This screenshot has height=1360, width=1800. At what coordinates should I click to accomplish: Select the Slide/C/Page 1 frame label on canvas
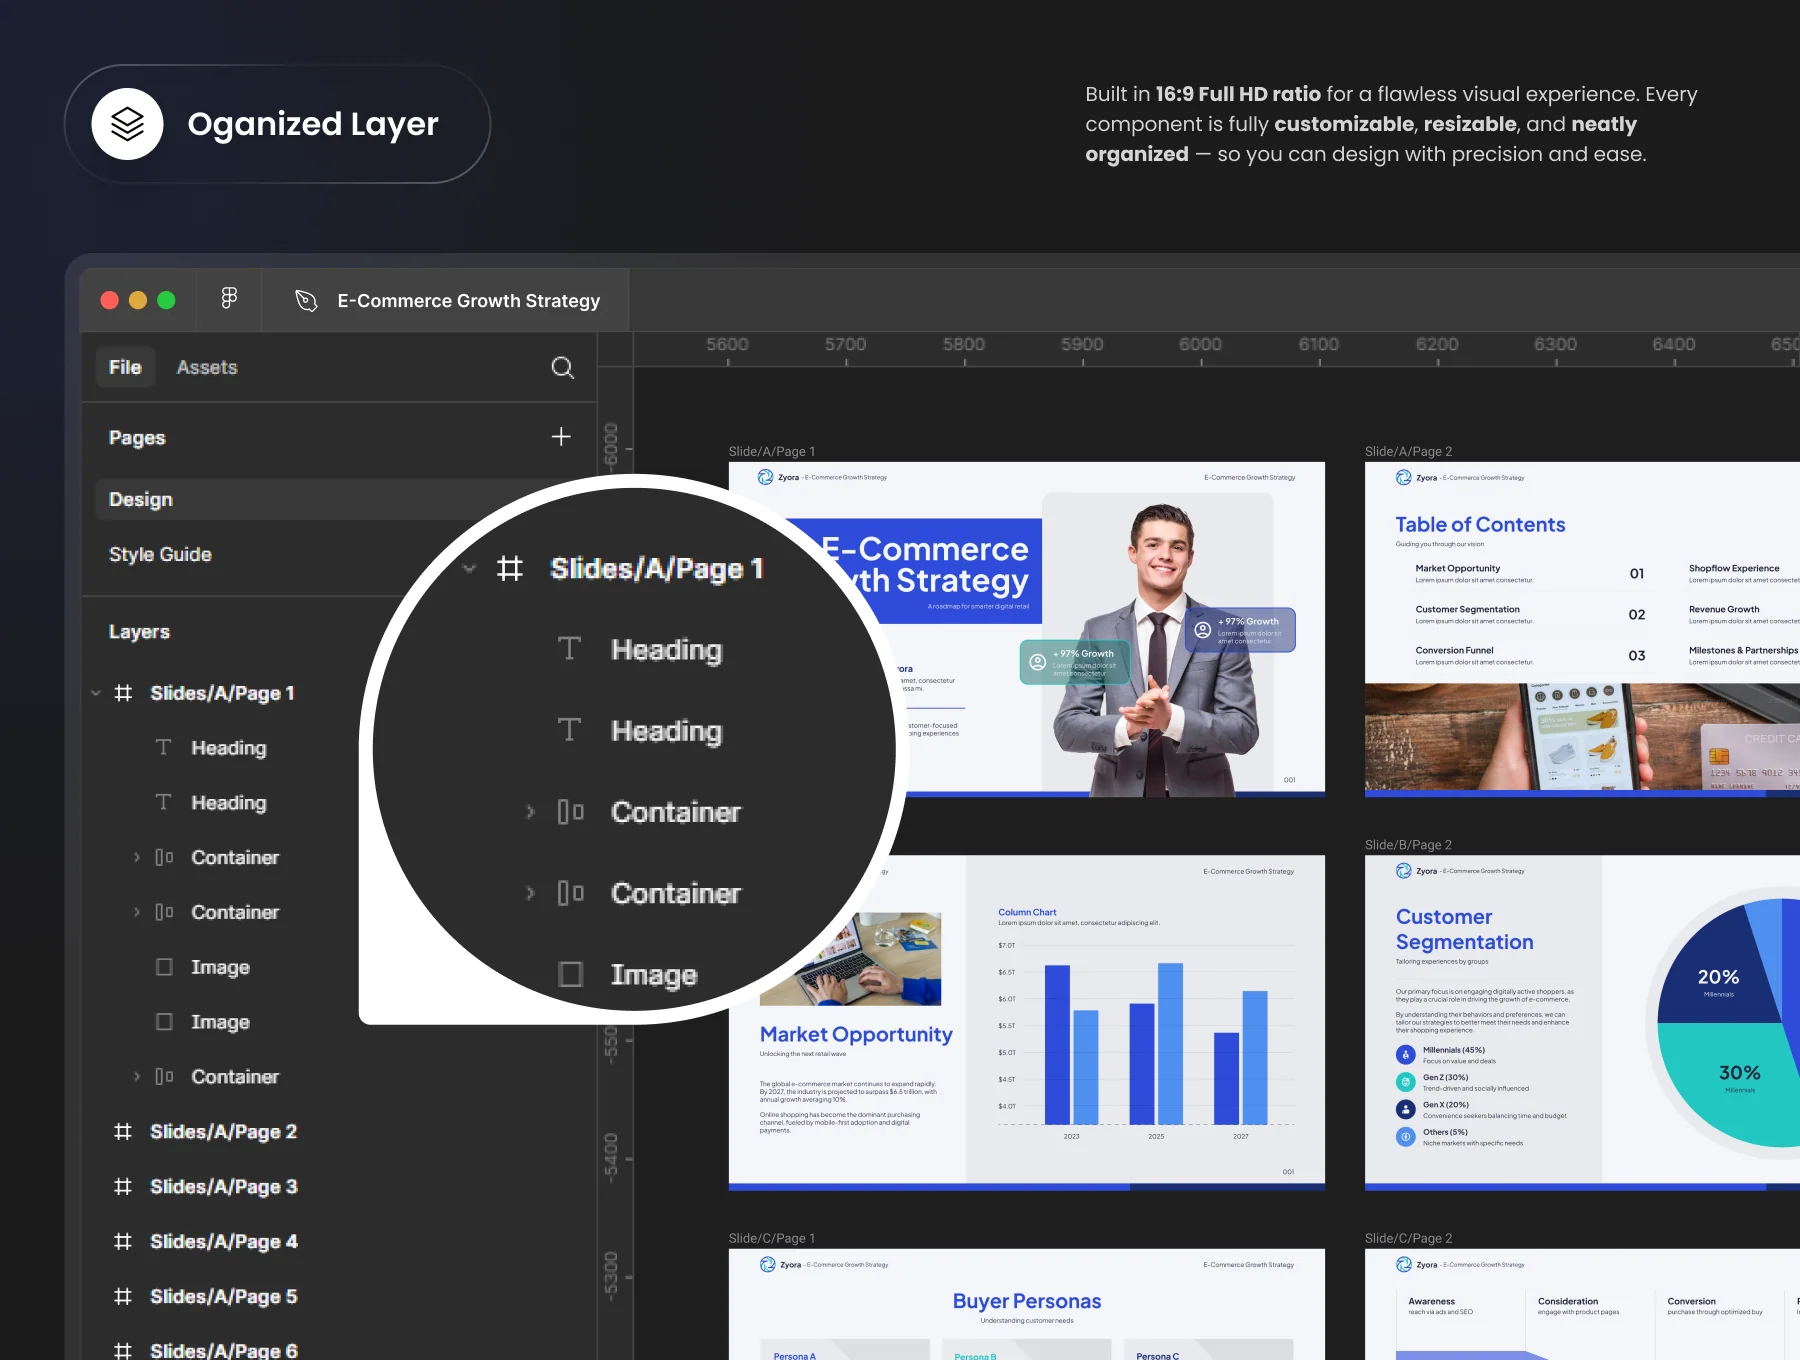[x=772, y=1238]
